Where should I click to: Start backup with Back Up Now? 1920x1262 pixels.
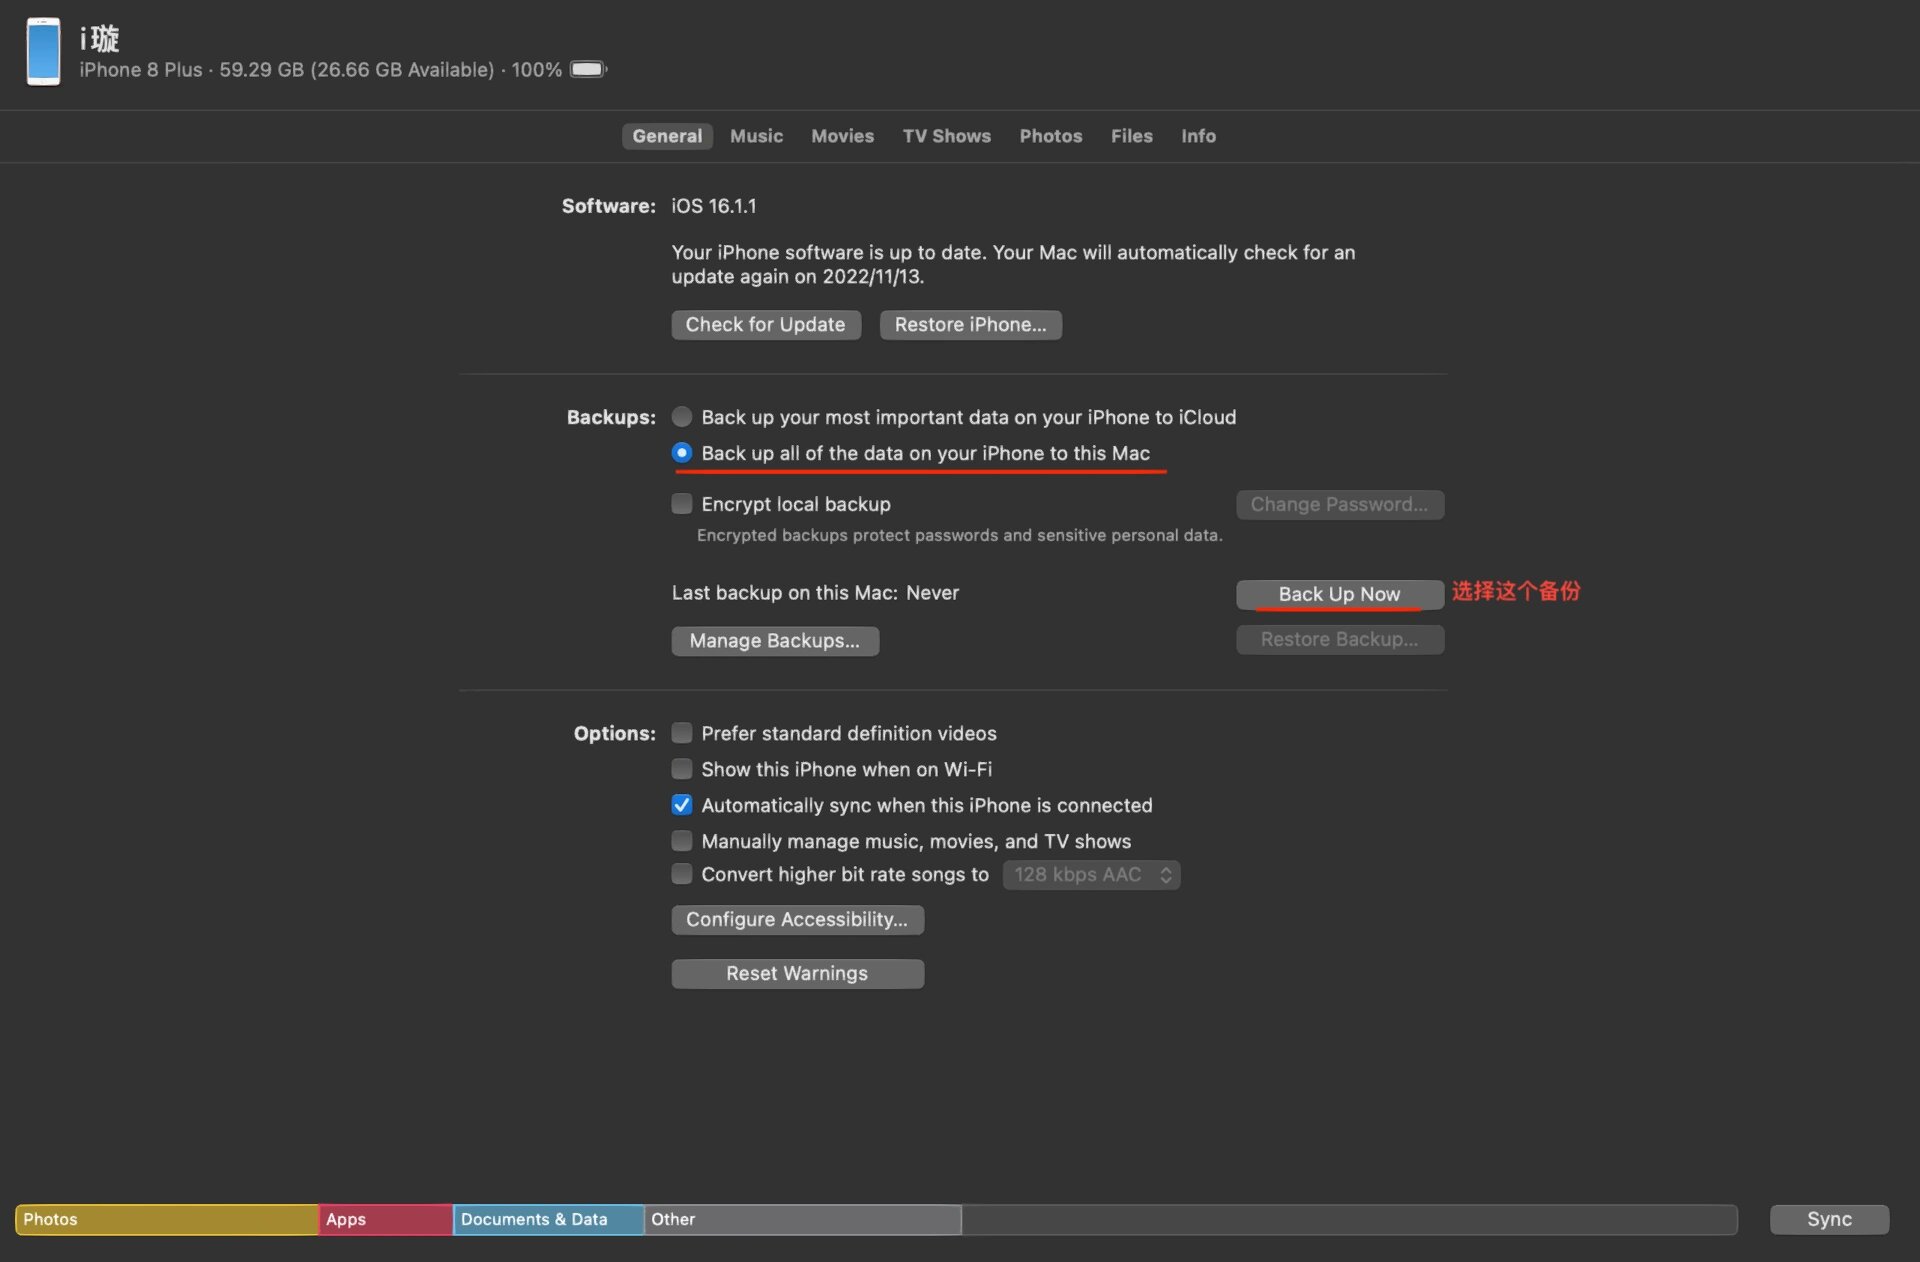[1340, 594]
